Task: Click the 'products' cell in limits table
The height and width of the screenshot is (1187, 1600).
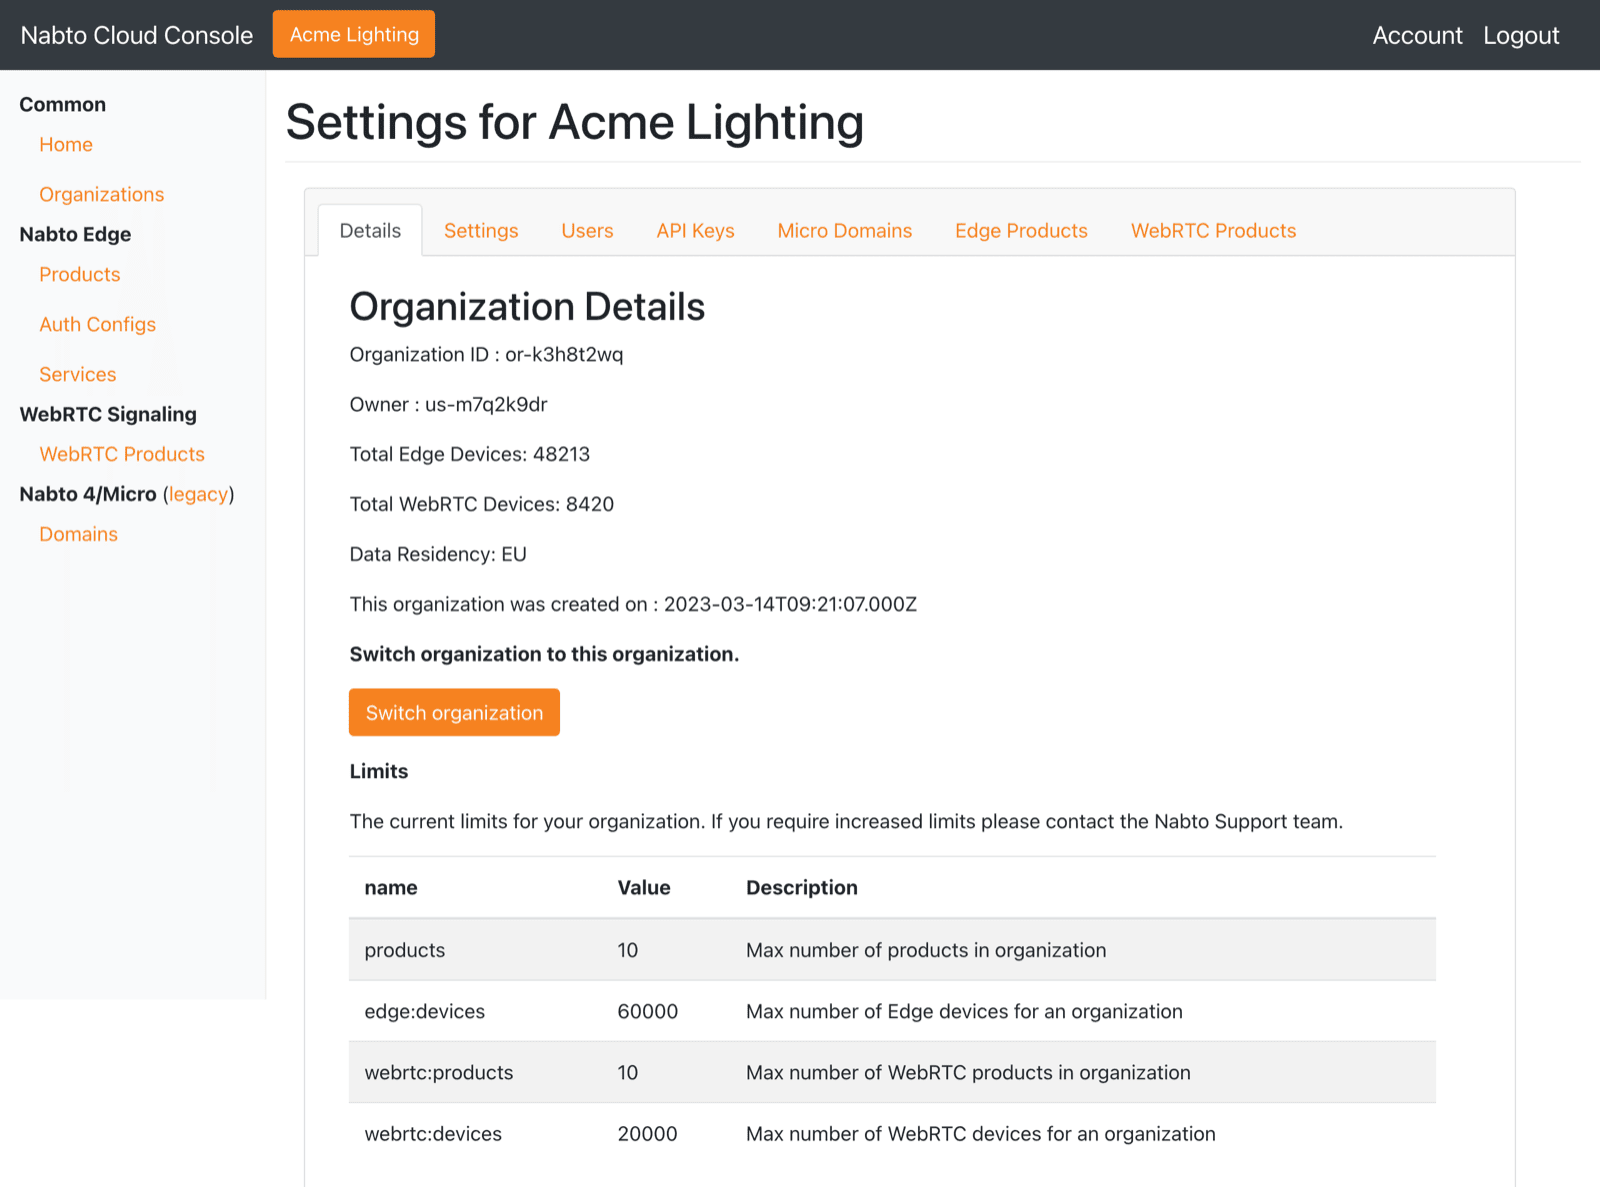Action: point(405,950)
